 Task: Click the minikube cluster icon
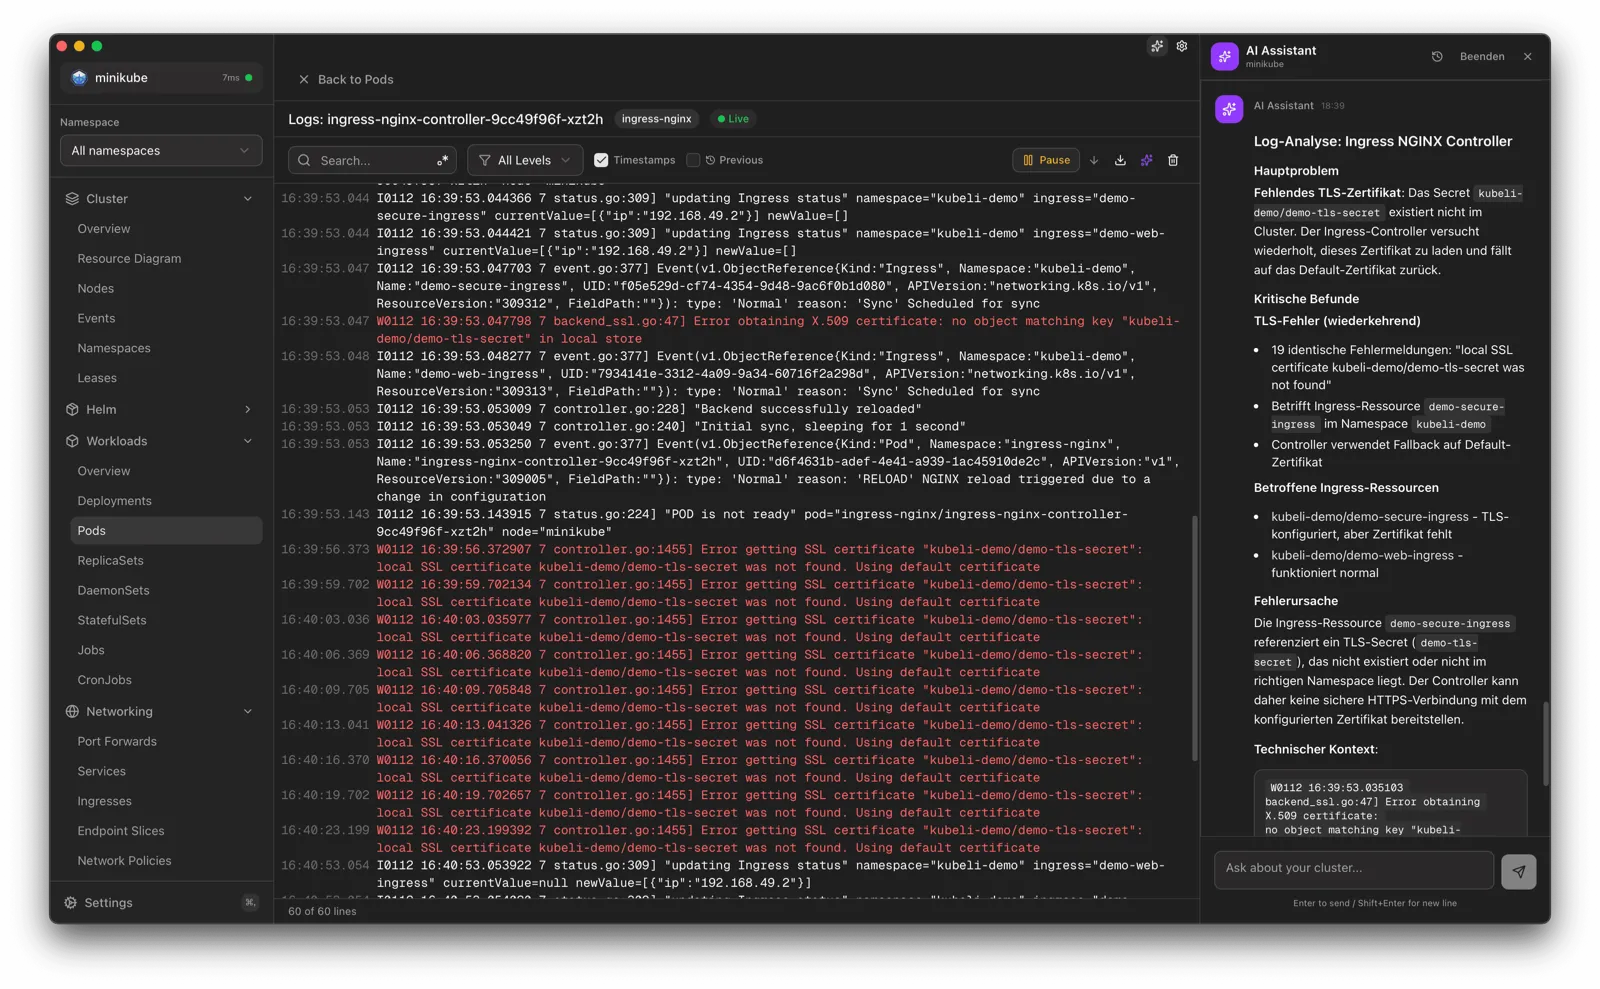[80, 78]
